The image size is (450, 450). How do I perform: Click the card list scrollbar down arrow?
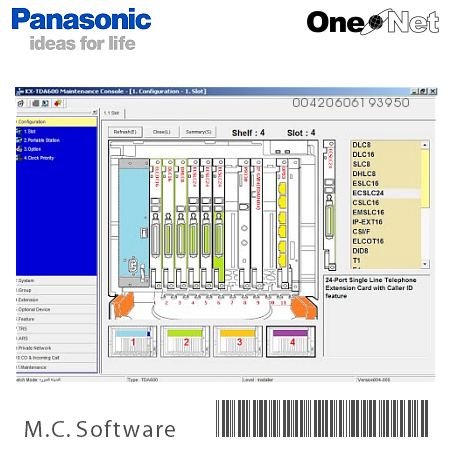pos(425,264)
